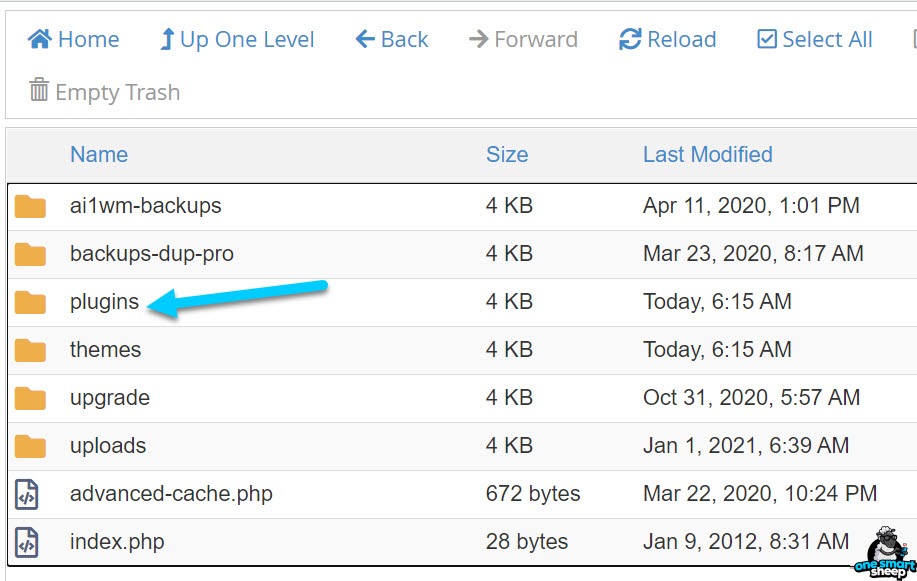917x581 pixels.
Task: Click the Jan 9, 2012, 8:31 AM date
Action: point(746,542)
